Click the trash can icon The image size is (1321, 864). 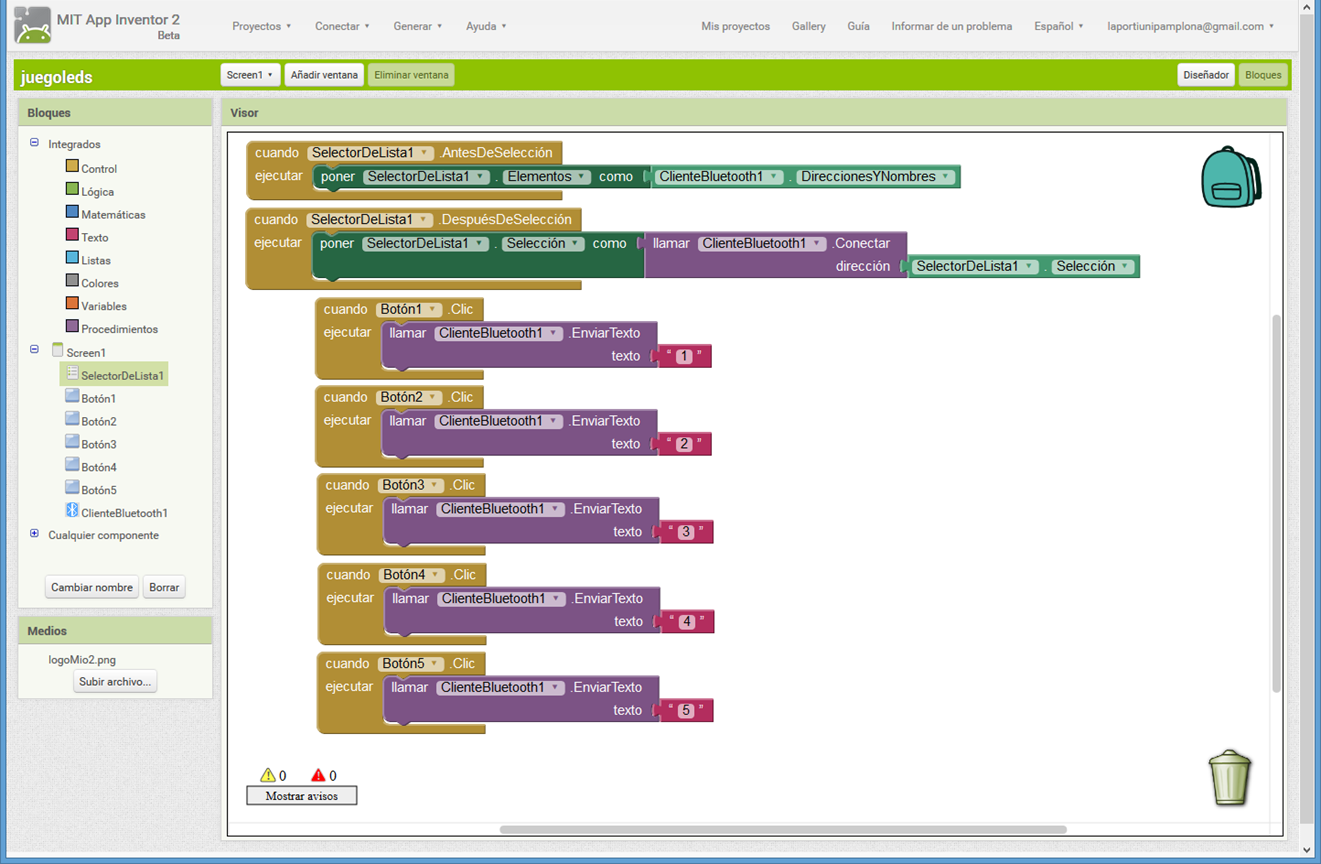pyautogui.click(x=1229, y=777)
